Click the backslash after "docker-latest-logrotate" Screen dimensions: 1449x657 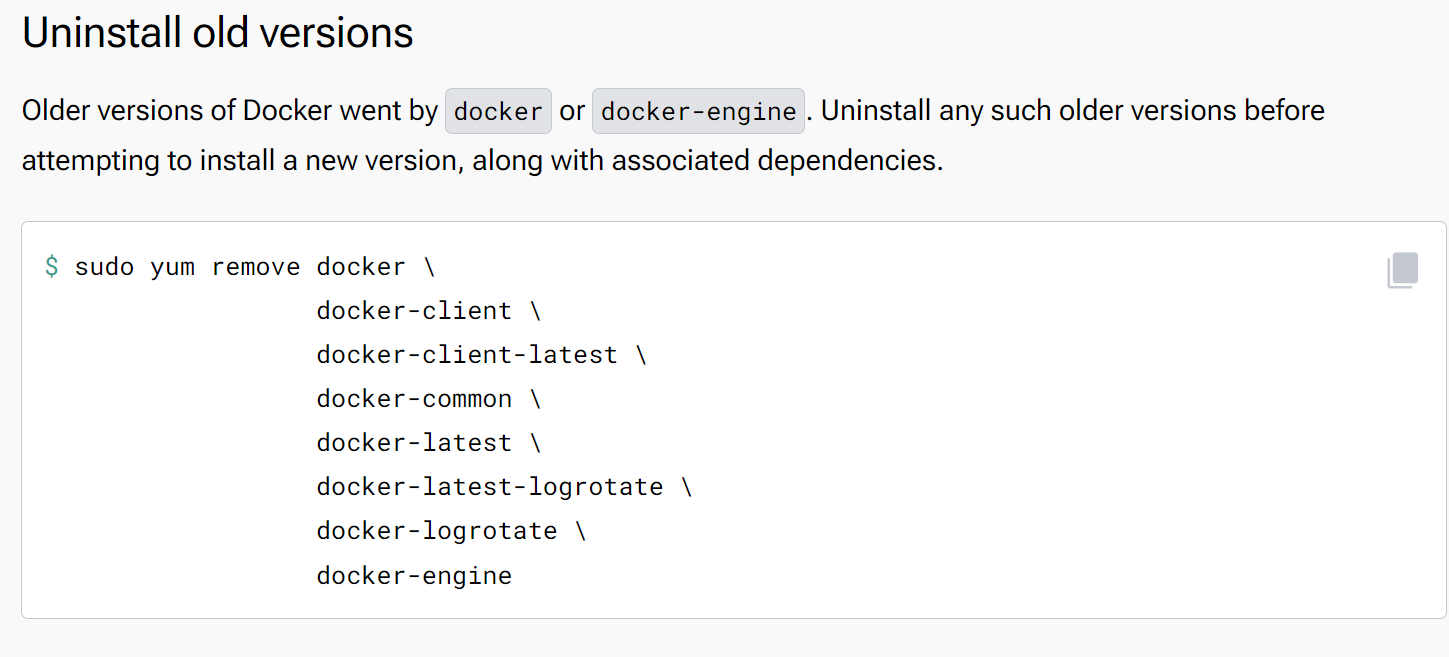coord(686,487)
